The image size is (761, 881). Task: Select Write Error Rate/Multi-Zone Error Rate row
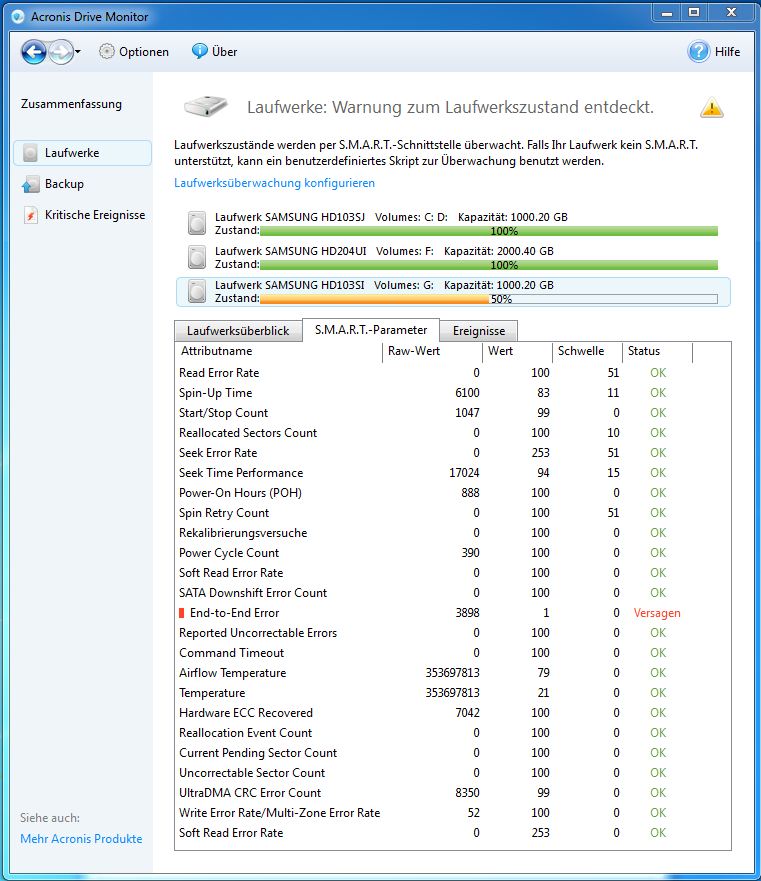(x=453, y=813)
